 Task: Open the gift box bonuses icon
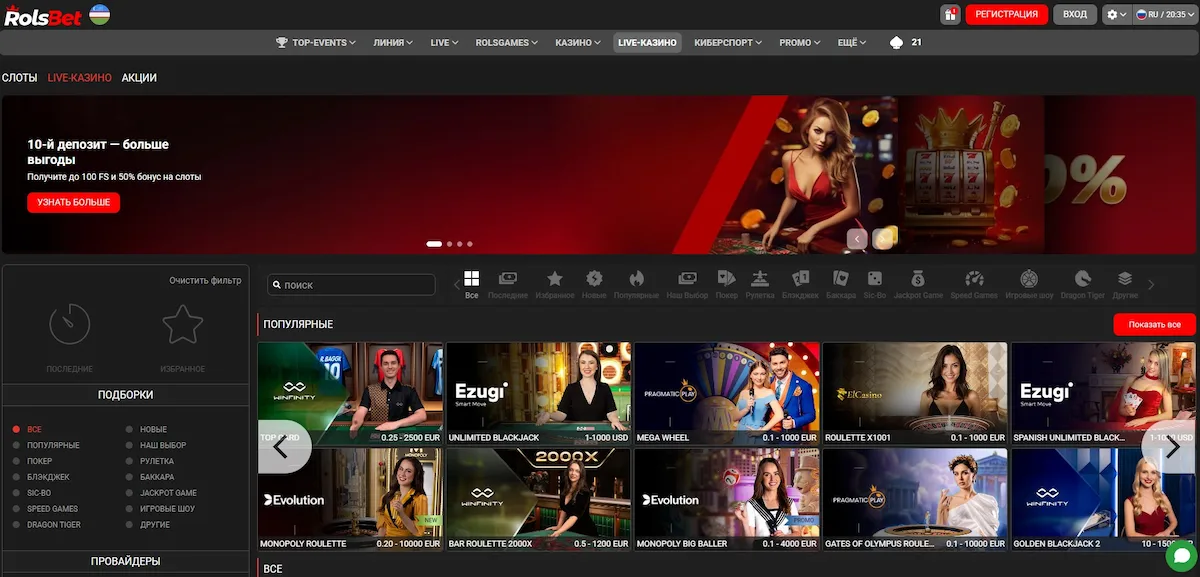tap(950, 14)
